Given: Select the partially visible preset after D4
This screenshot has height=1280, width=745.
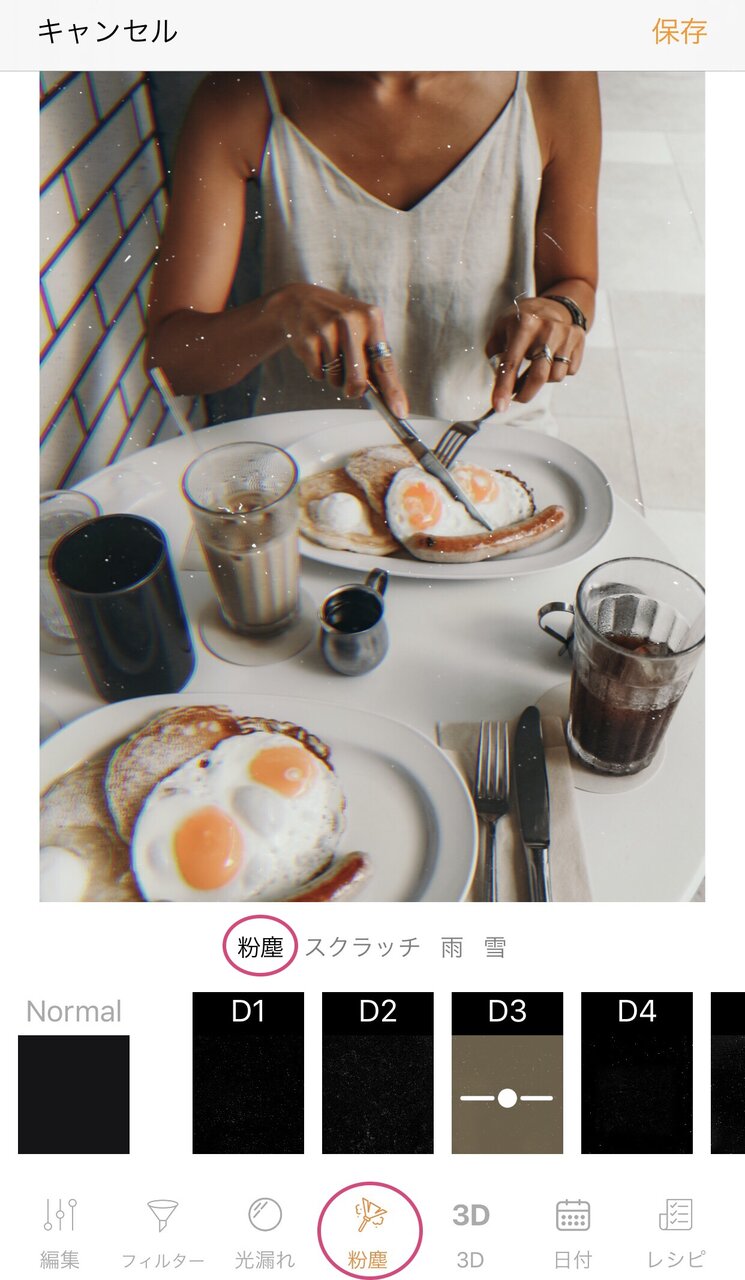Looking at the screenshot, I should point(728,1073).
